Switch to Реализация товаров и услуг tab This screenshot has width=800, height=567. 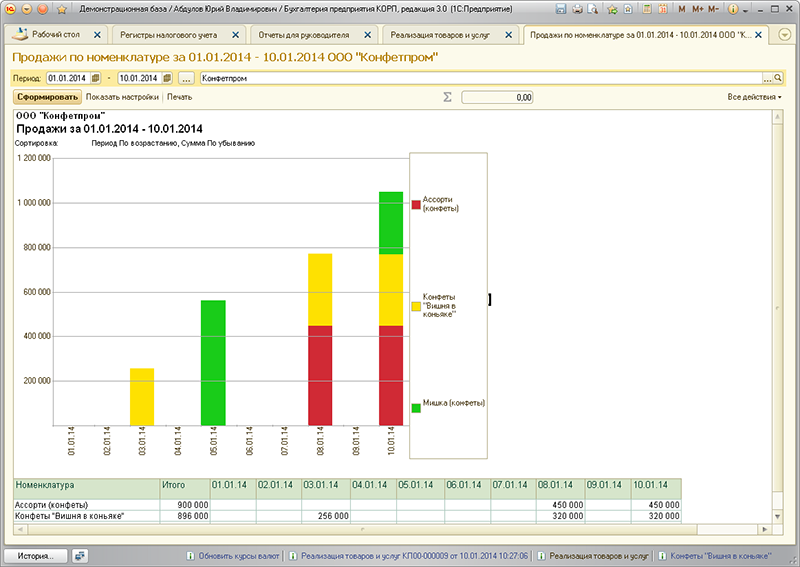[440, 35]
